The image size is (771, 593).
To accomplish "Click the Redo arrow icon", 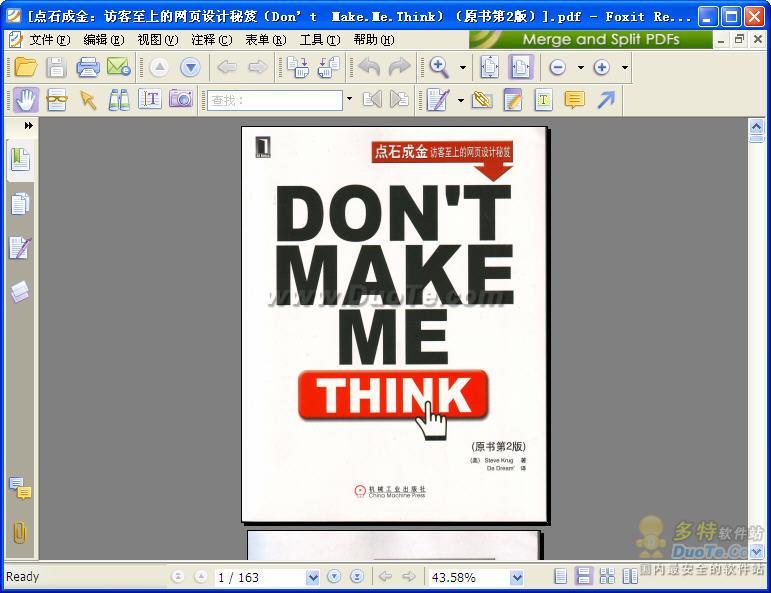I will [399, 67].
